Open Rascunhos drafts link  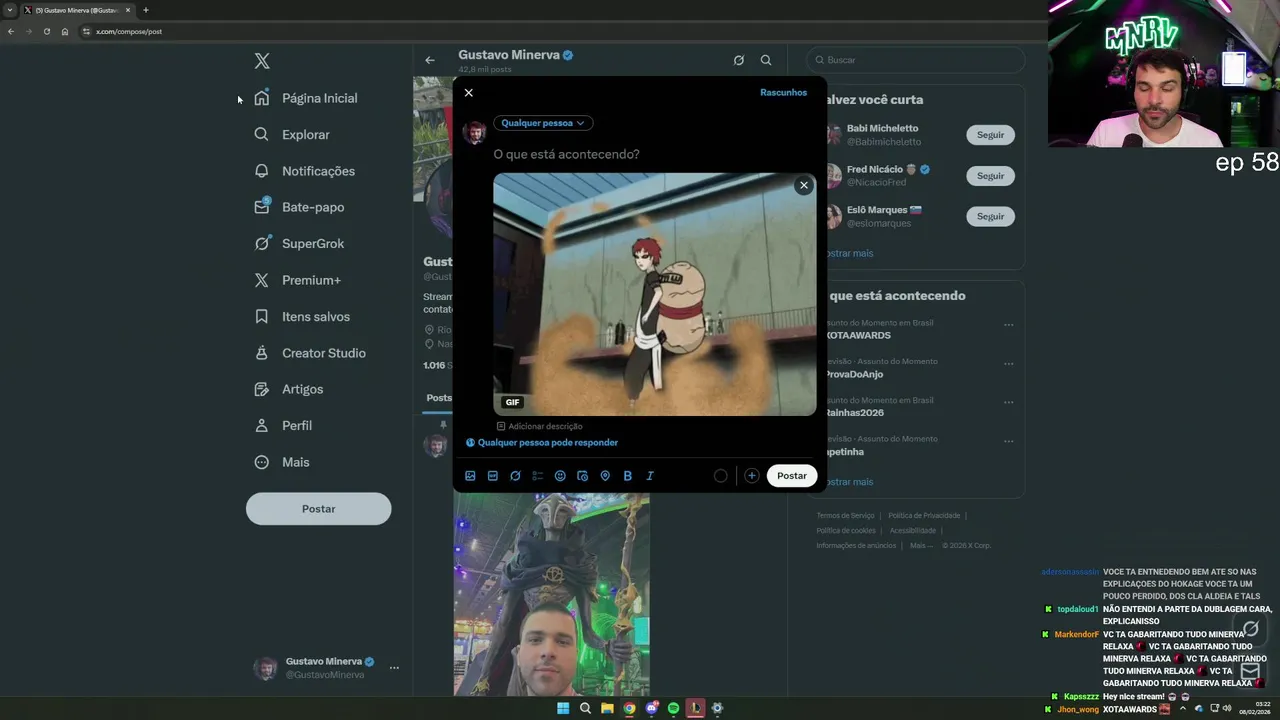coord(783,92)
